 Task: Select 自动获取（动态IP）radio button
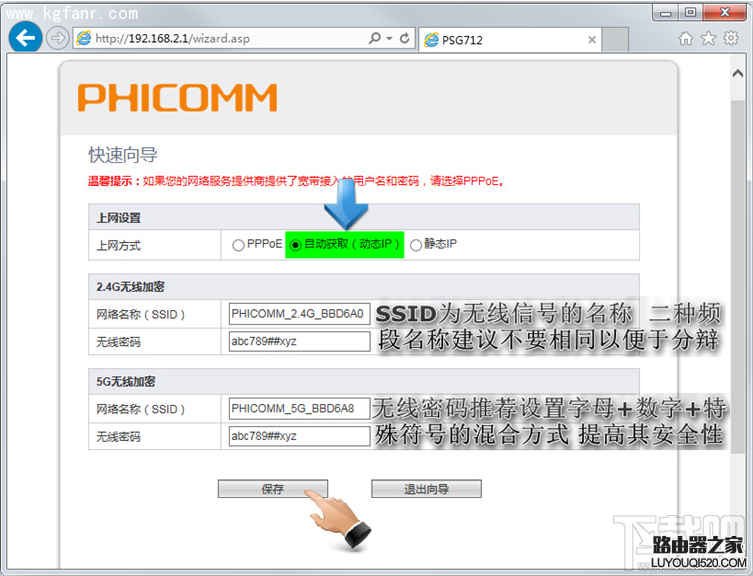(296, 245)
